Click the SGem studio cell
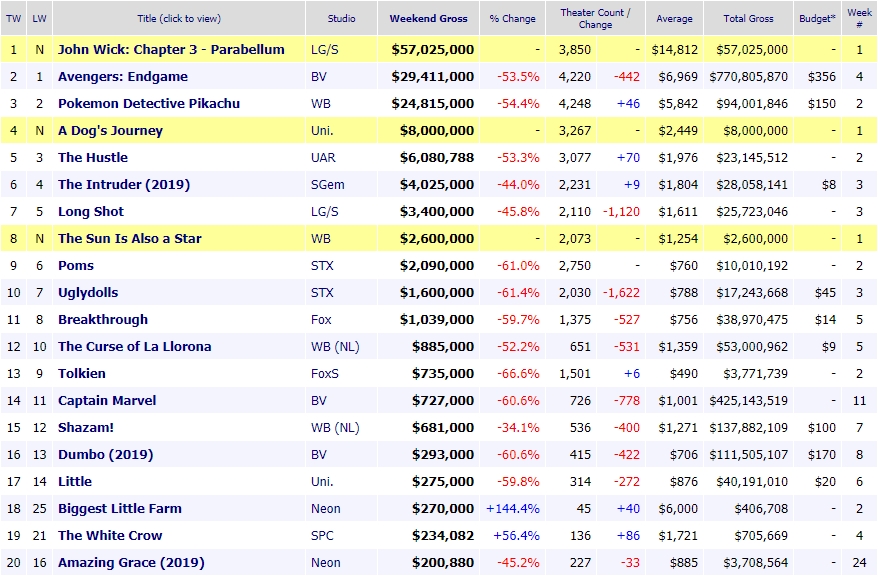Image resolution: width=878 pixels, height=578 pixels. pyautogui.click(x=328, y=184)
